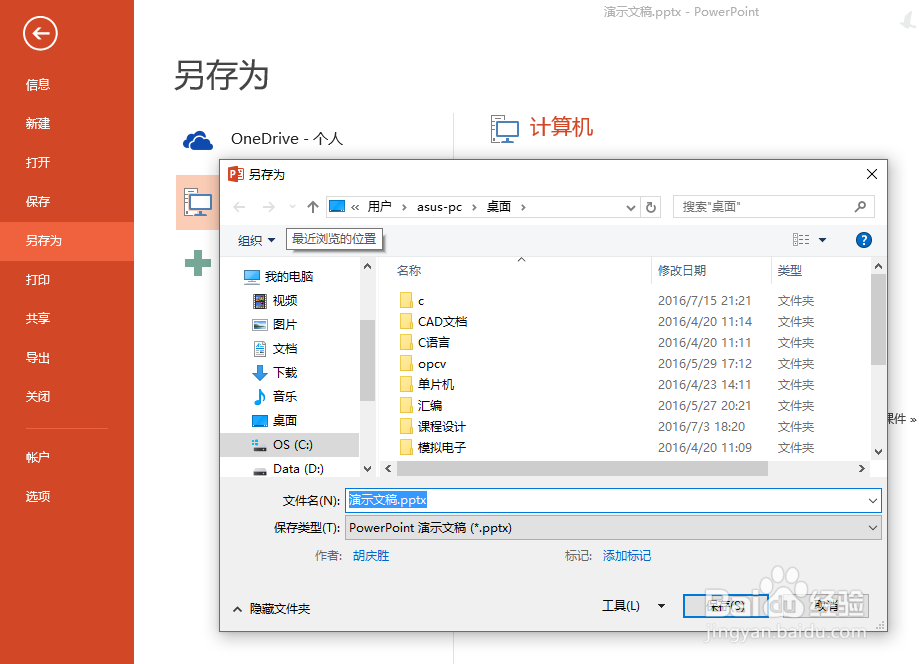Open the 组织 dropdown menu
Screen dimensions: 919x664
[x=256, y=240]
